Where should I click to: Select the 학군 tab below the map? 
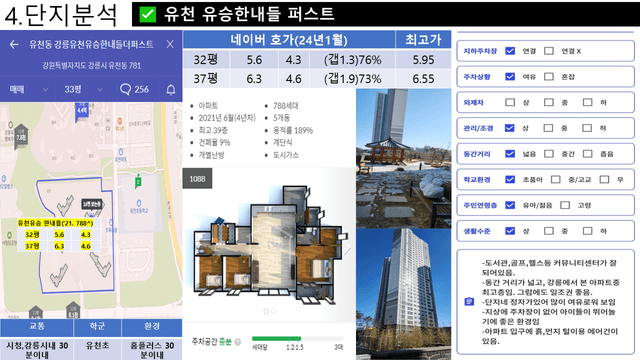pos(97,327)
